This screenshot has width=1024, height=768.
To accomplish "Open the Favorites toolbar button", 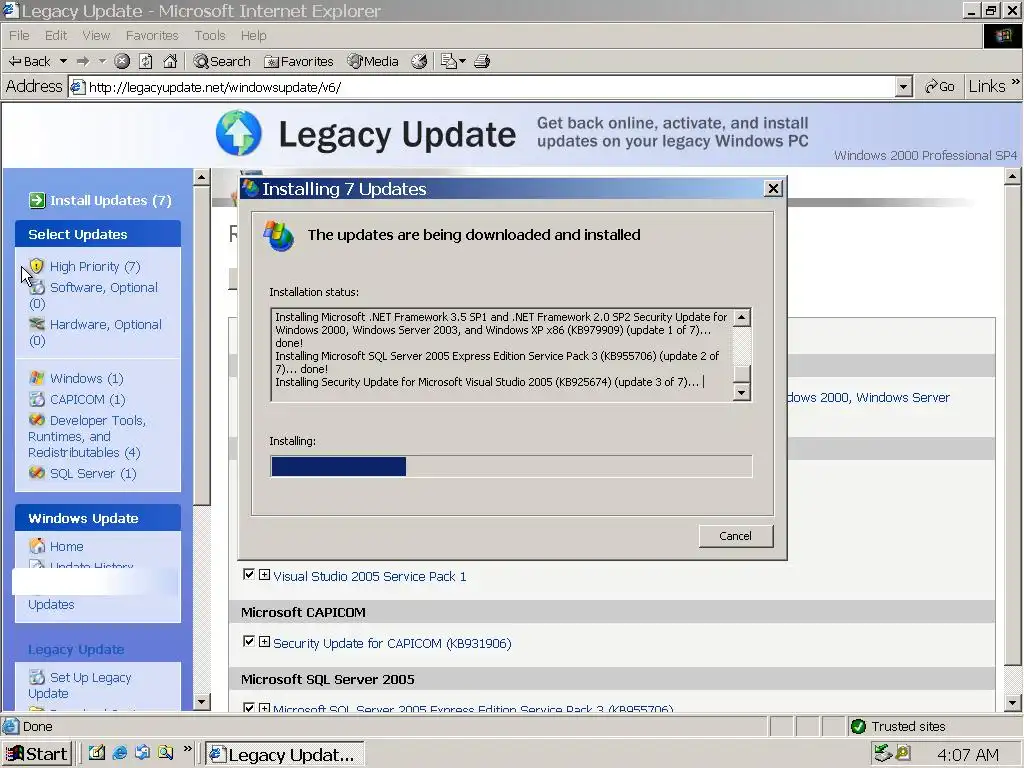I will [298, 61].
